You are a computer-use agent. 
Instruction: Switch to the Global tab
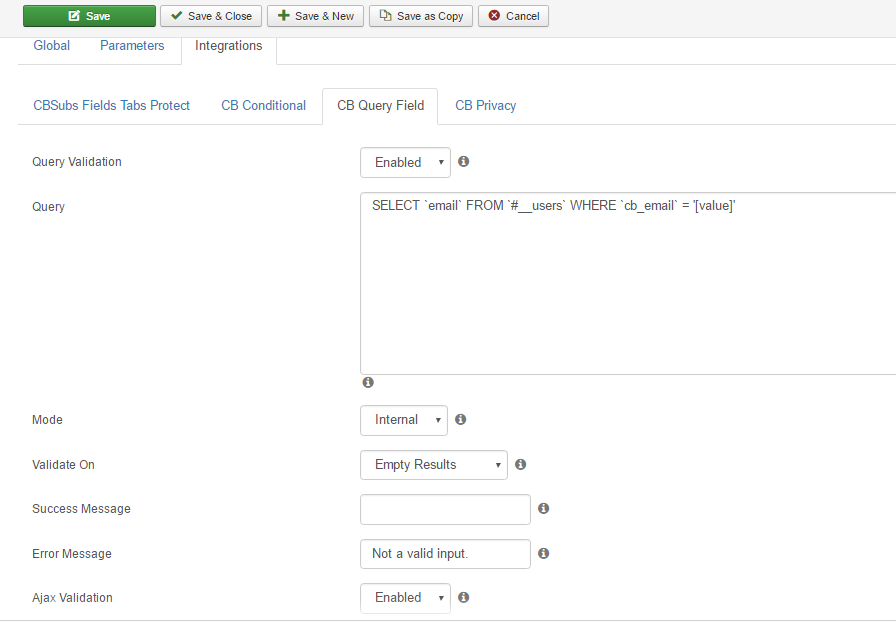tap(51, 46)
